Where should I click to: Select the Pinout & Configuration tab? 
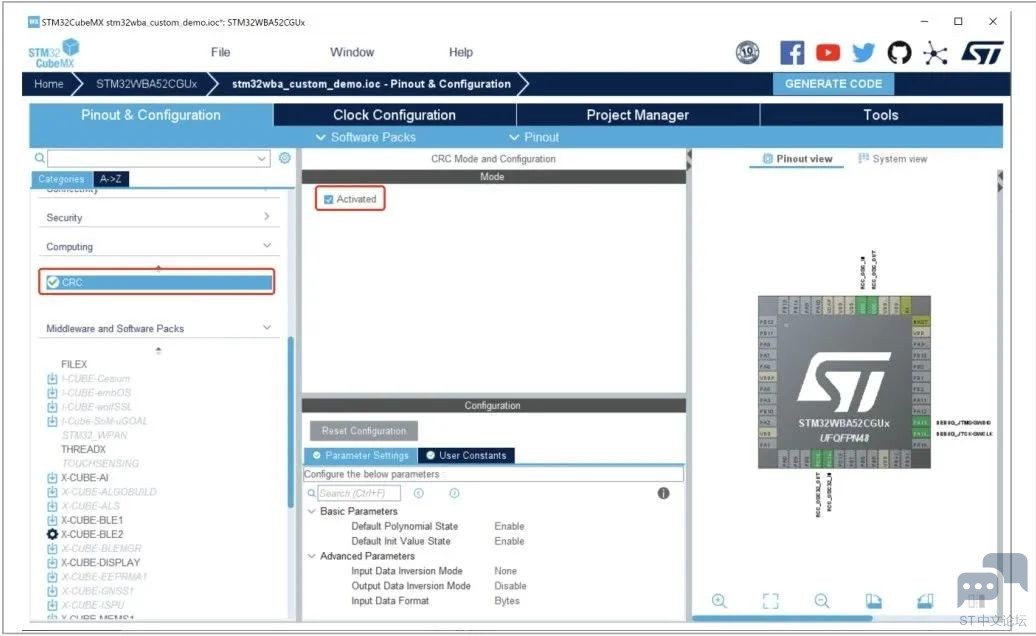[x=151, y=115]
